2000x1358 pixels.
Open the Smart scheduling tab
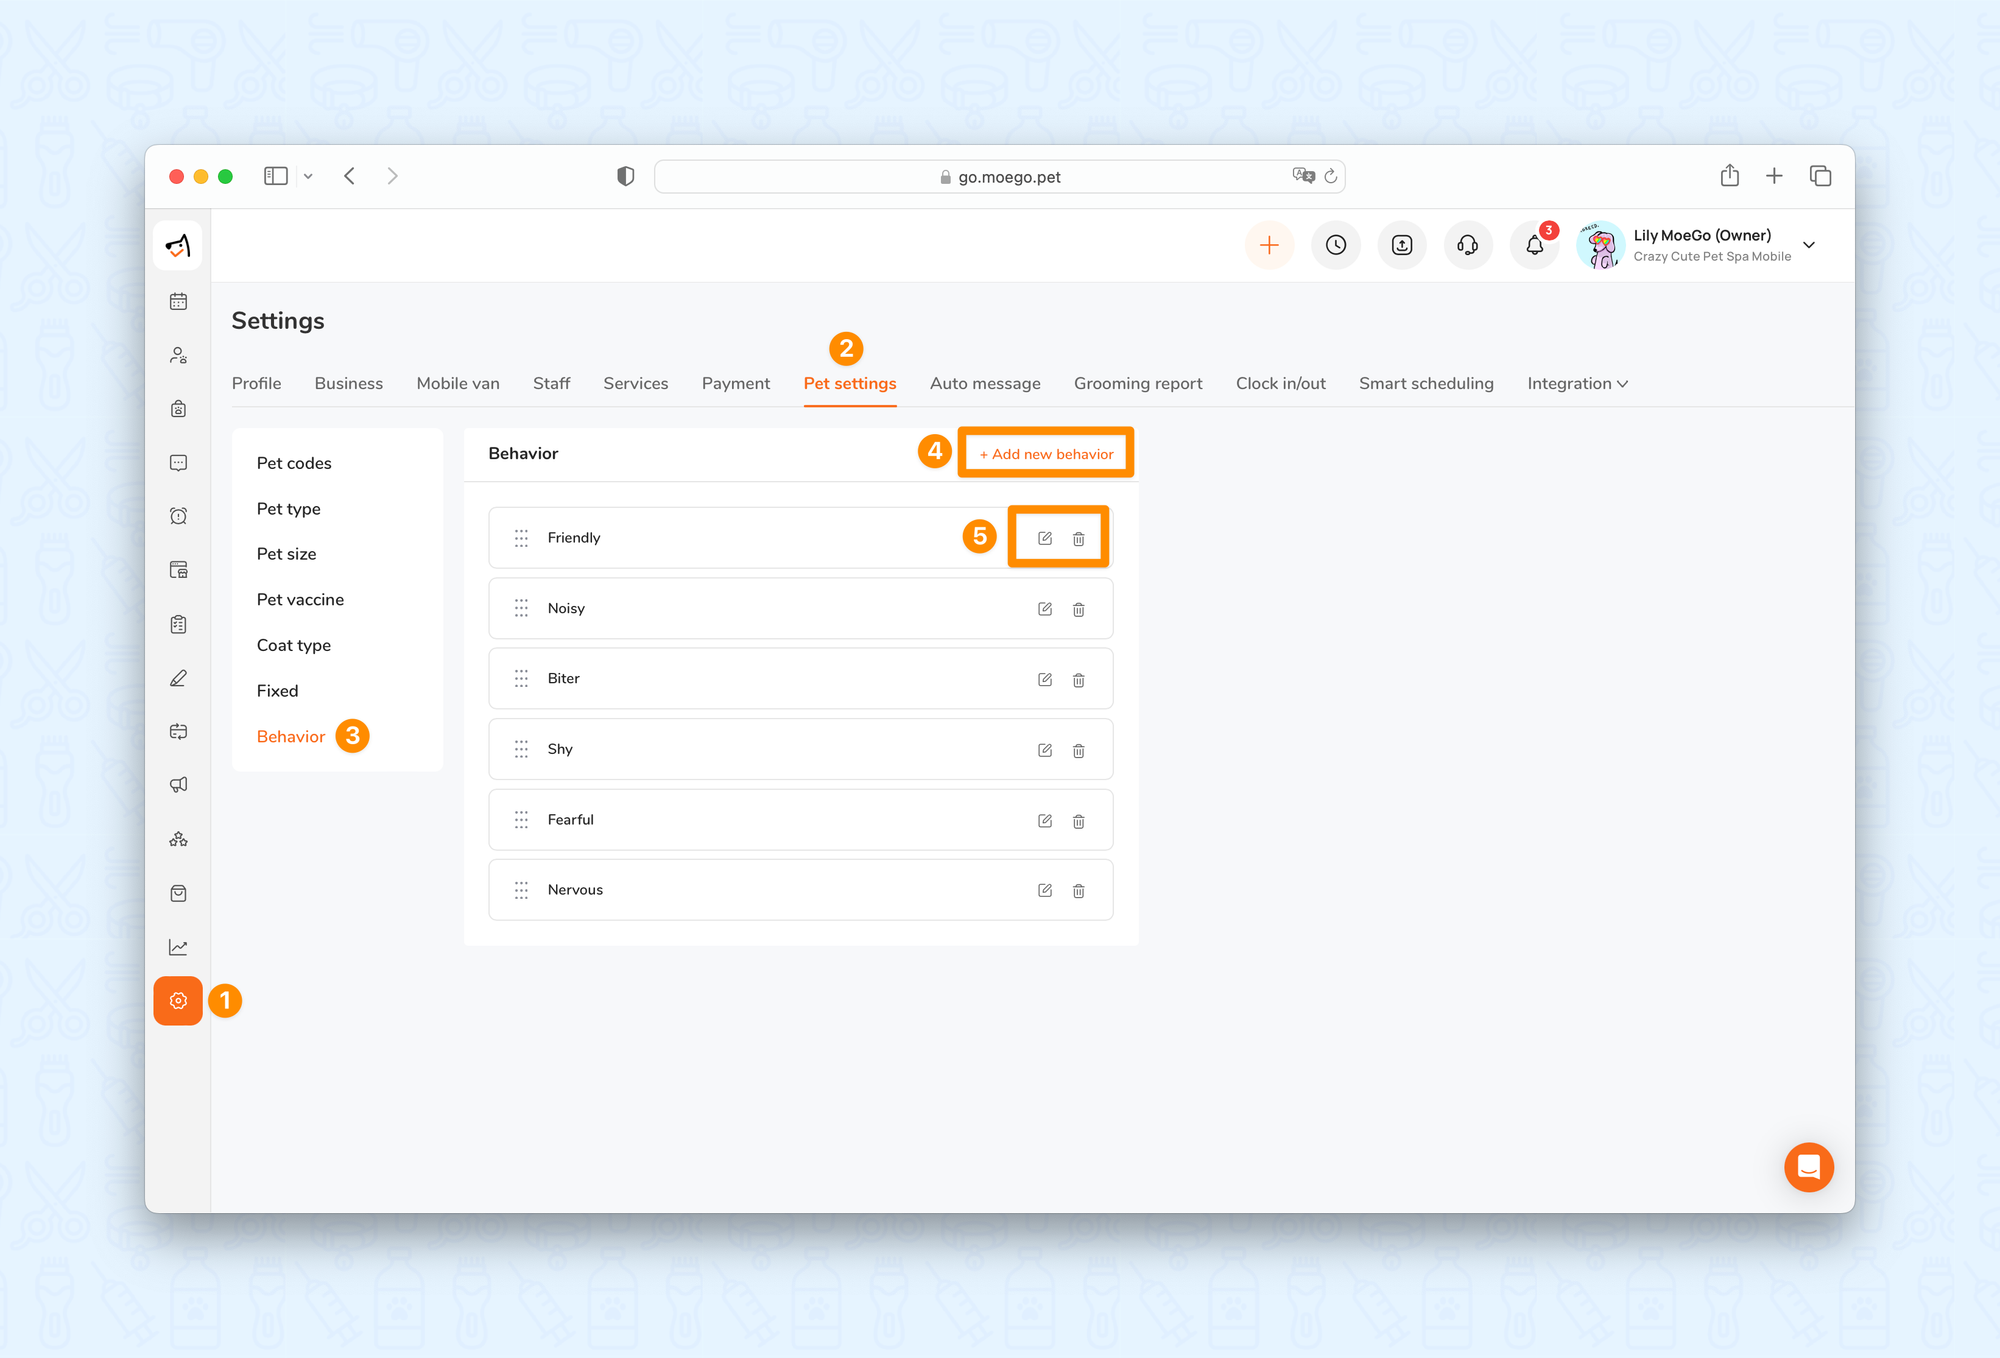coord(1425,384)
